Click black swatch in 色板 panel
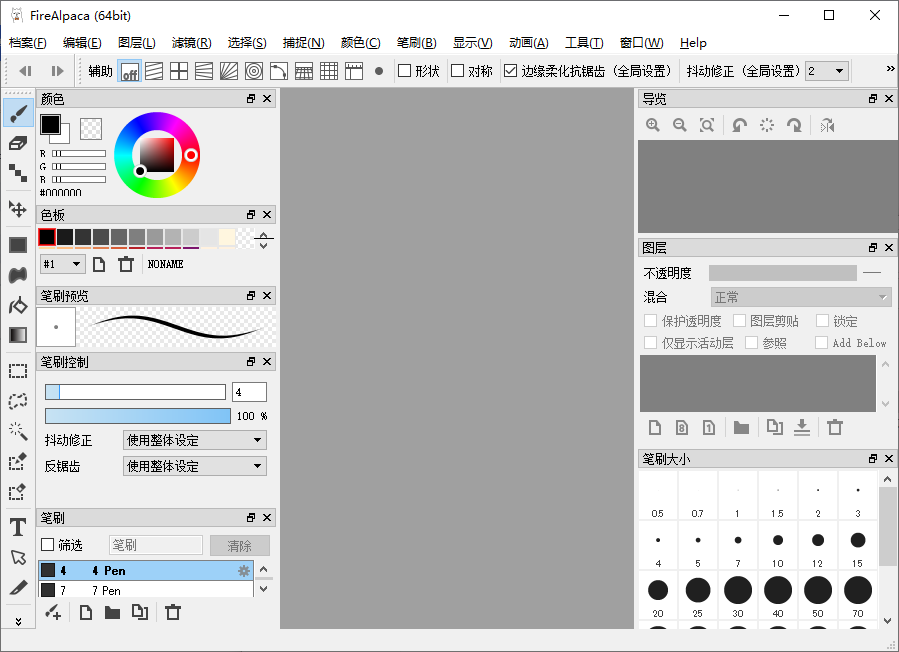 [x=47, y=237]
